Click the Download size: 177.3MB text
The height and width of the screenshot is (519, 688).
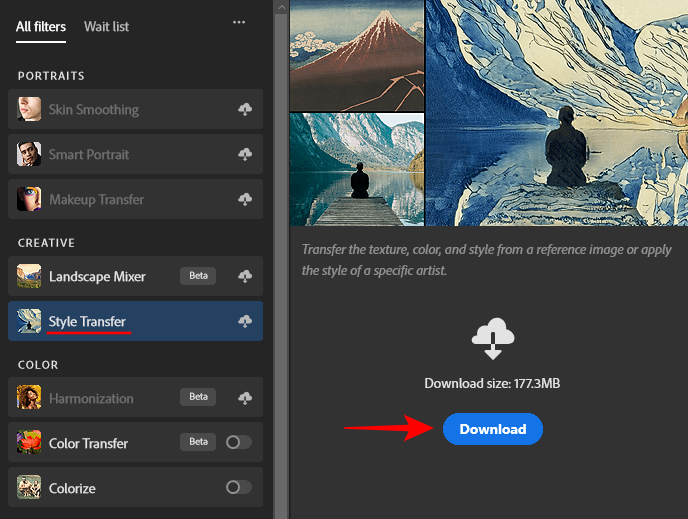(492, 383)
